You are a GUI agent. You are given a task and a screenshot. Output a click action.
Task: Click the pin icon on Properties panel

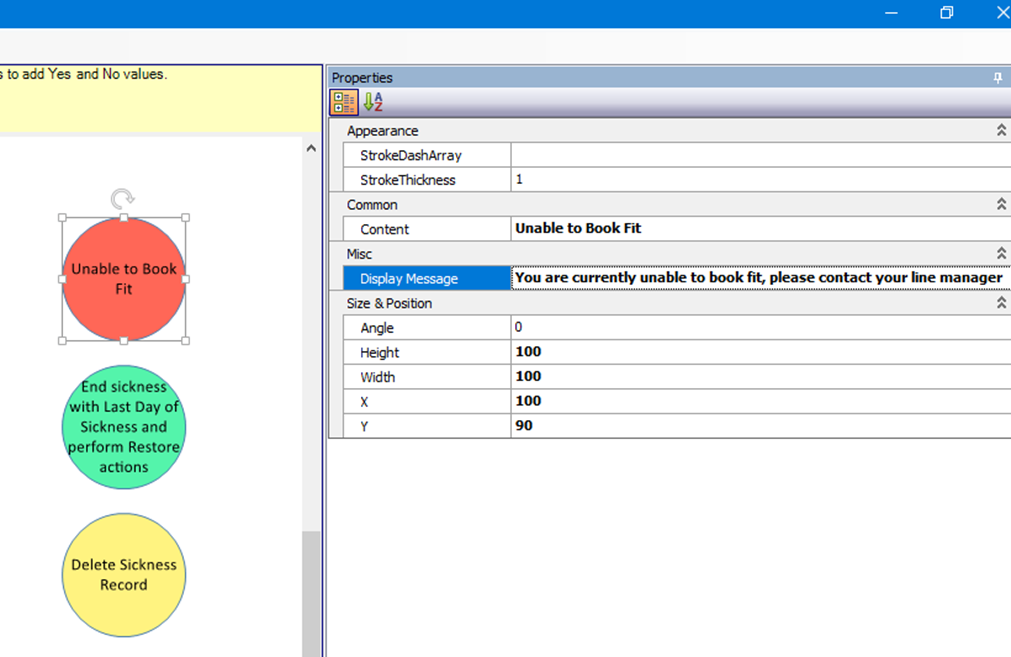click(997, 78)
